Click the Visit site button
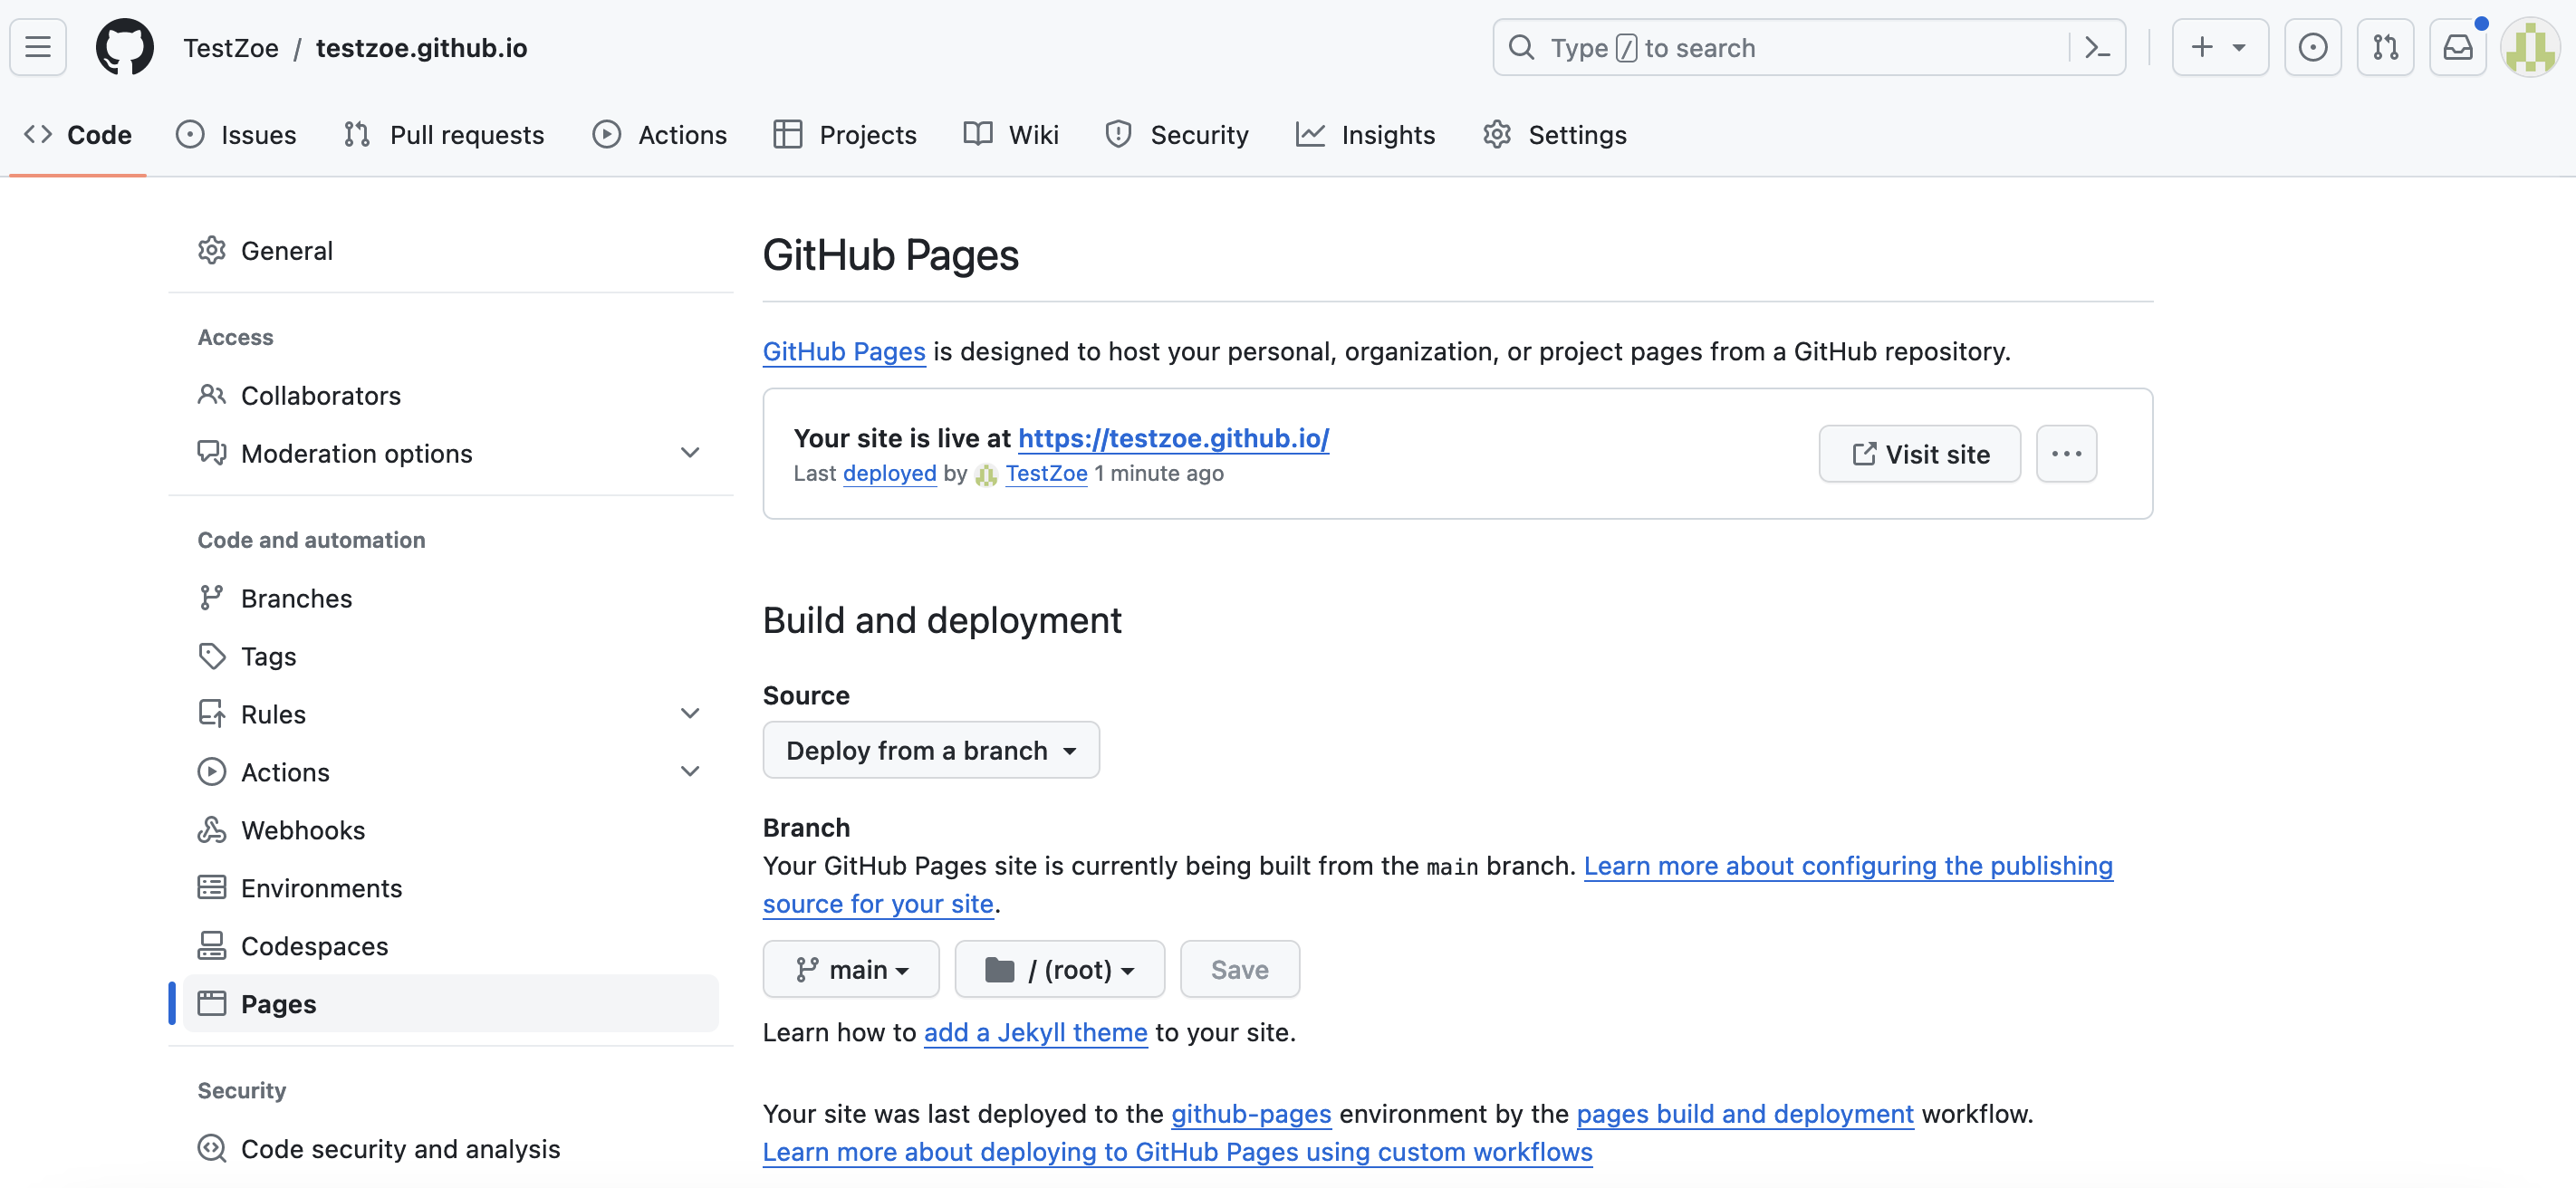Screen dimensions: 2576x1188 (1919, 454)
